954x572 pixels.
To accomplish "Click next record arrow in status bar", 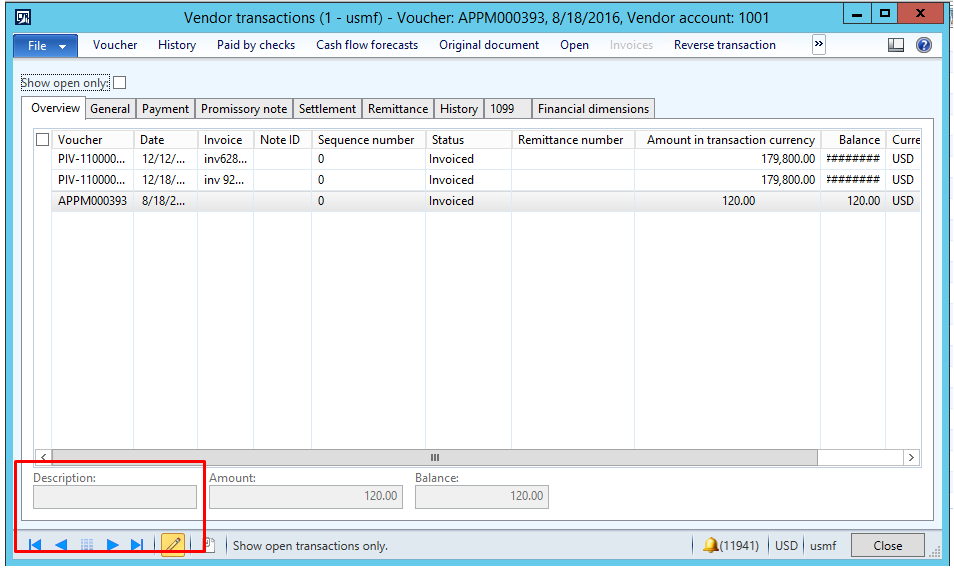I will click(112, 545).
